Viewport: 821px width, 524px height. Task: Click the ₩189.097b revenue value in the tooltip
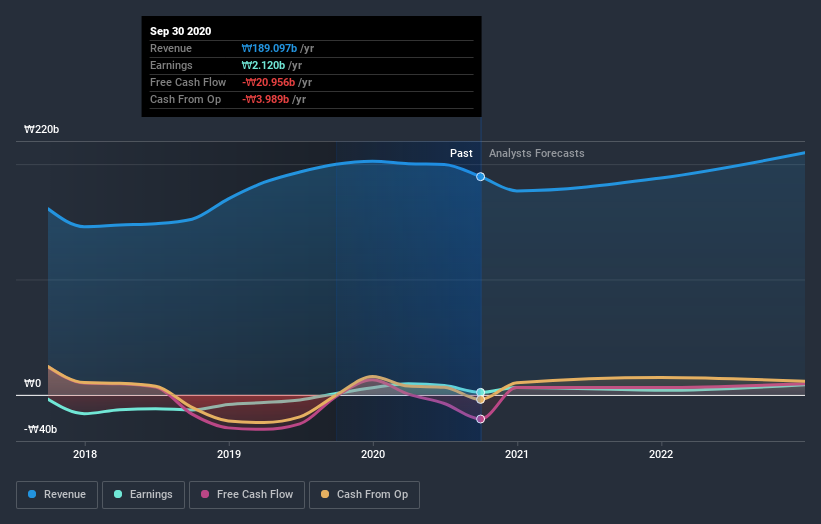pyautogui.click(x=269, y=48)
